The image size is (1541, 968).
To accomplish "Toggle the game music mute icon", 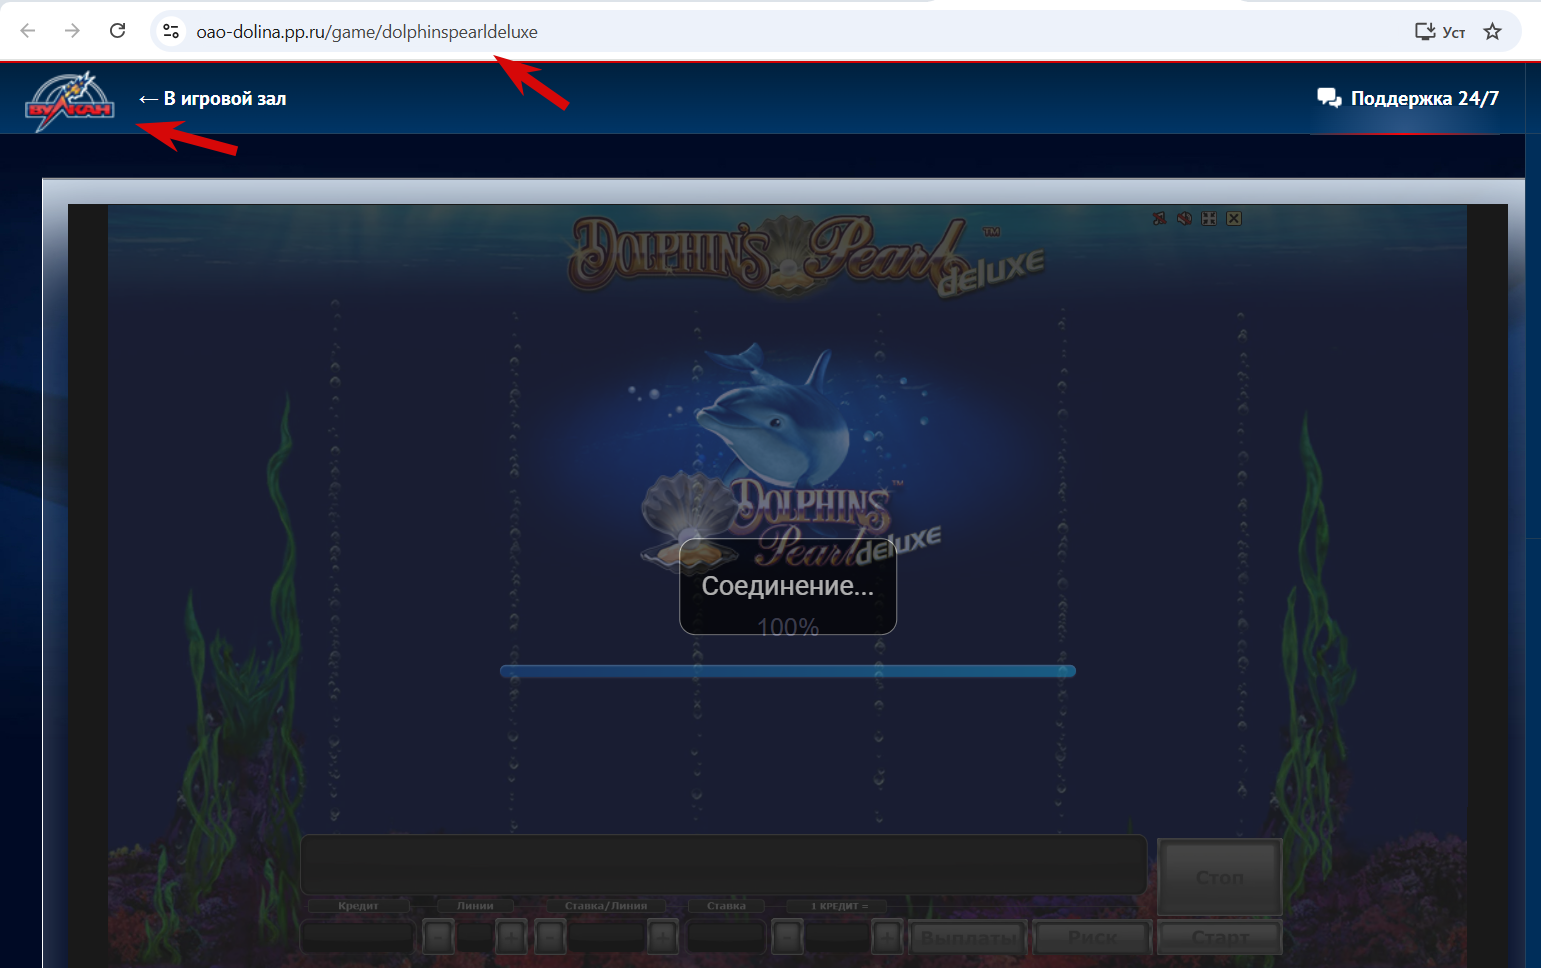I will click(x=1160, y=218).
